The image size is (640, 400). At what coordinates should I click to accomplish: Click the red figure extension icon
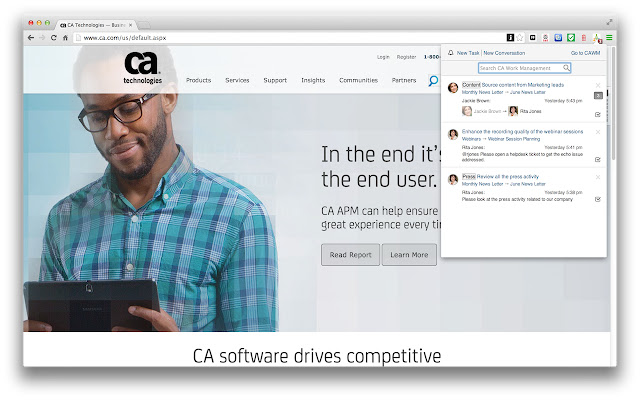(545, 38)
